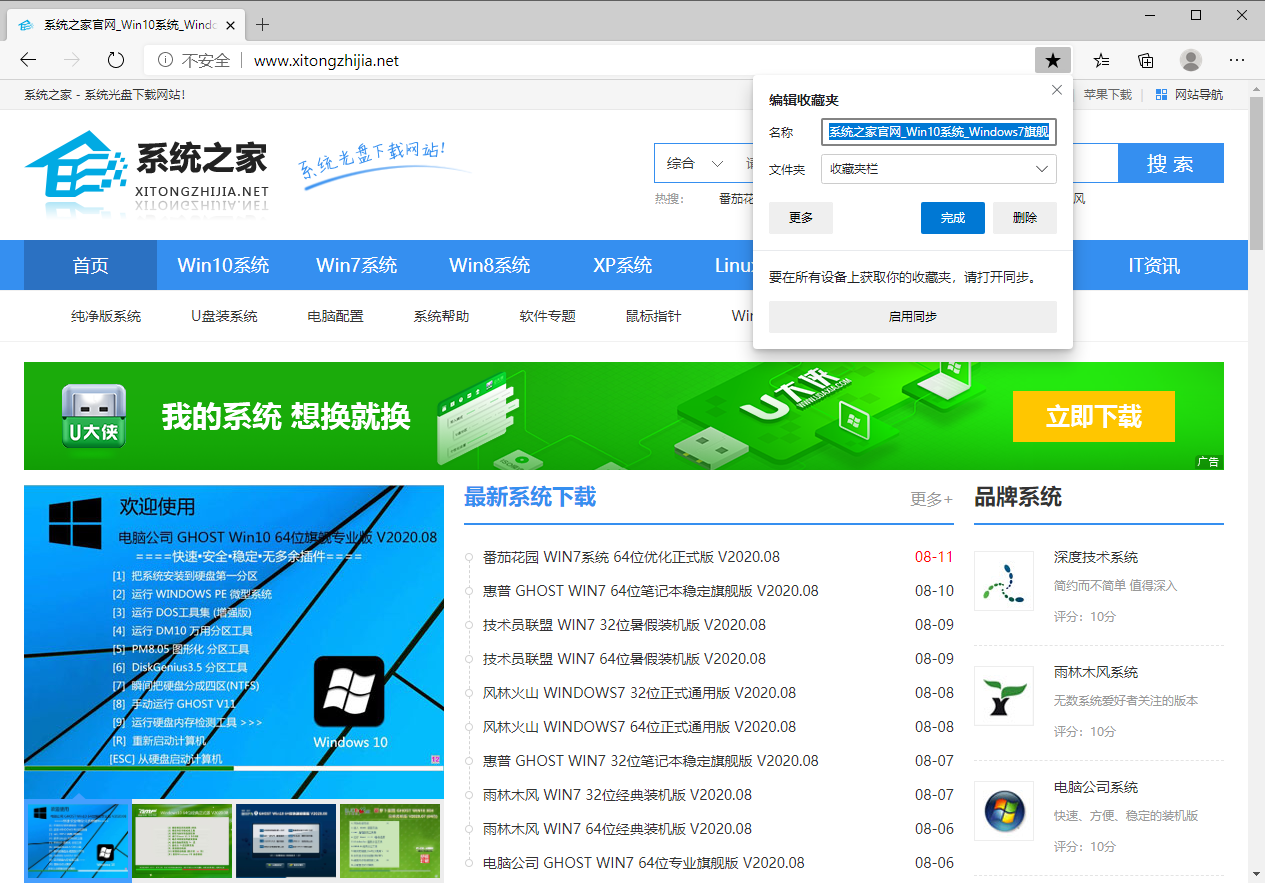Open the favorites list icon on the toolbar
This screenshot has height=883, width=1265.
tap(1100, 59)
